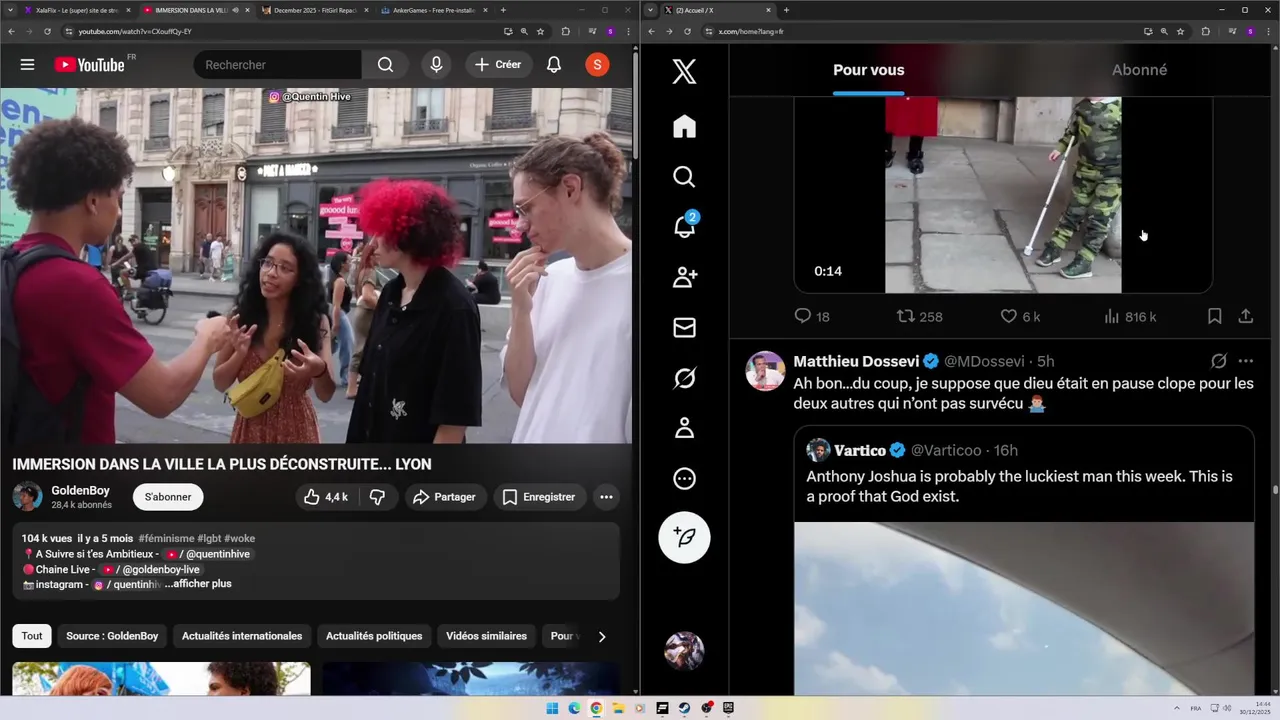
Task: Start YouTube voice search with microphone icon
Action: point(436,65)
